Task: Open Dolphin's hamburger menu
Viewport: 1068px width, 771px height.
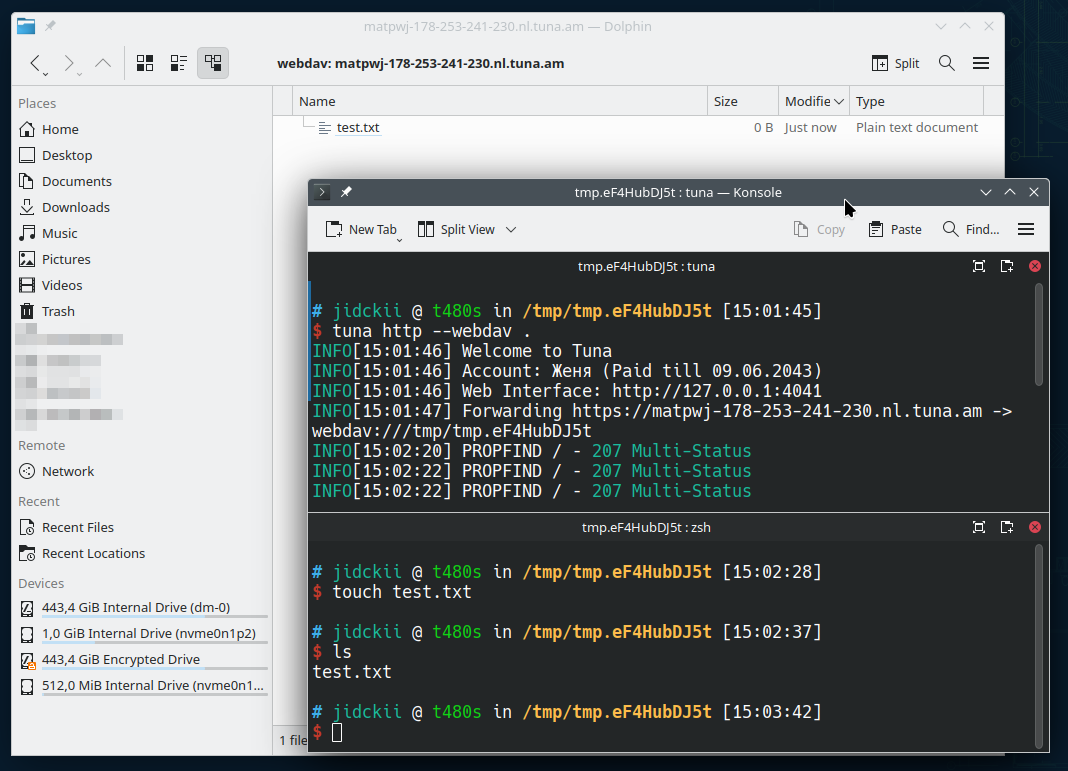Action: (x=981, y=62)
